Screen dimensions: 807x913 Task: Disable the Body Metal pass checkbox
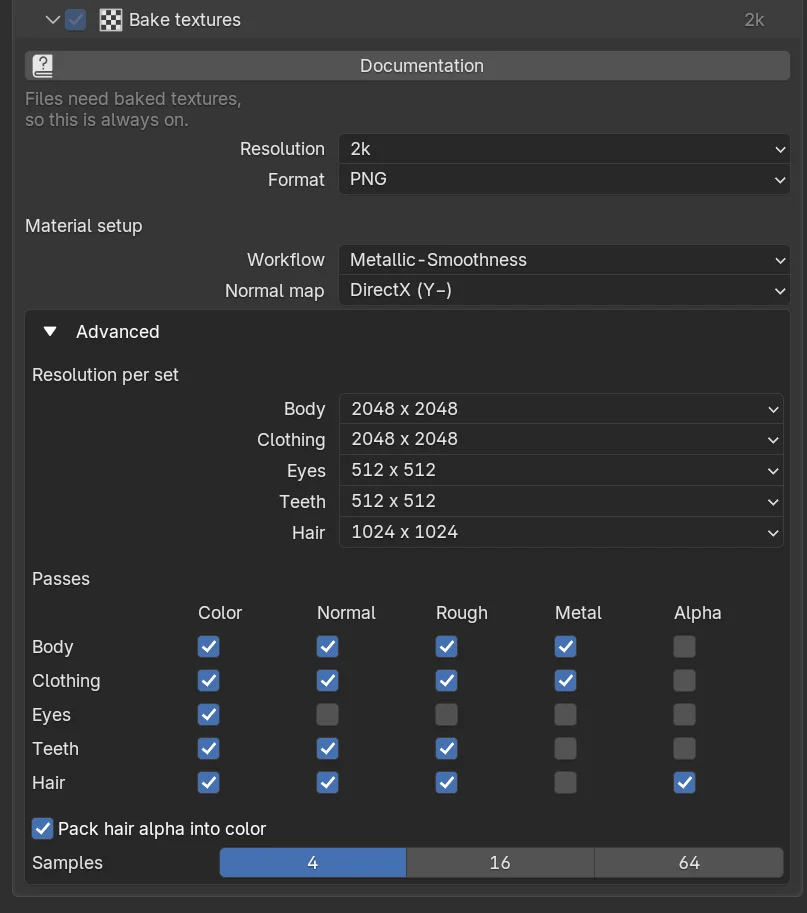(565, 646)
